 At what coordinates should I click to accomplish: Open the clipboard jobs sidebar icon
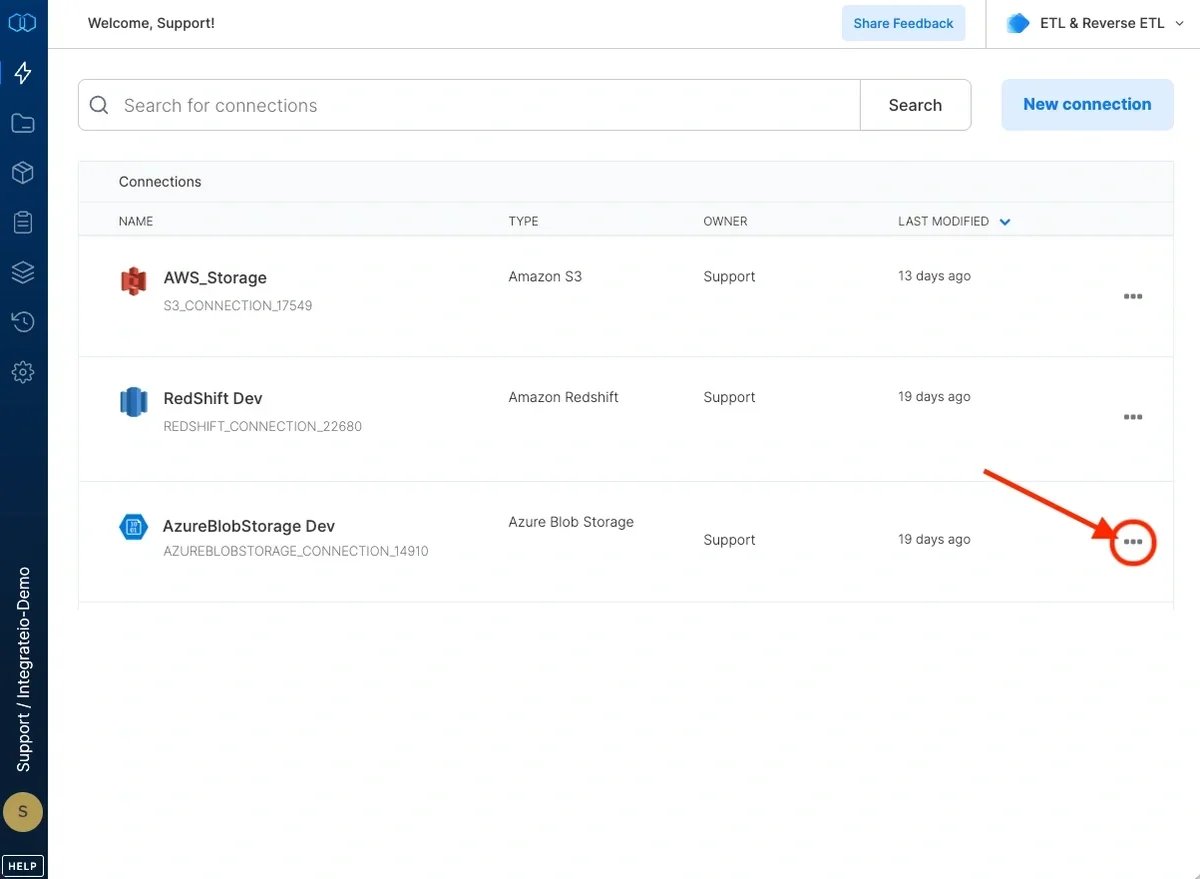pyautogui.click(x=23, y=222)
